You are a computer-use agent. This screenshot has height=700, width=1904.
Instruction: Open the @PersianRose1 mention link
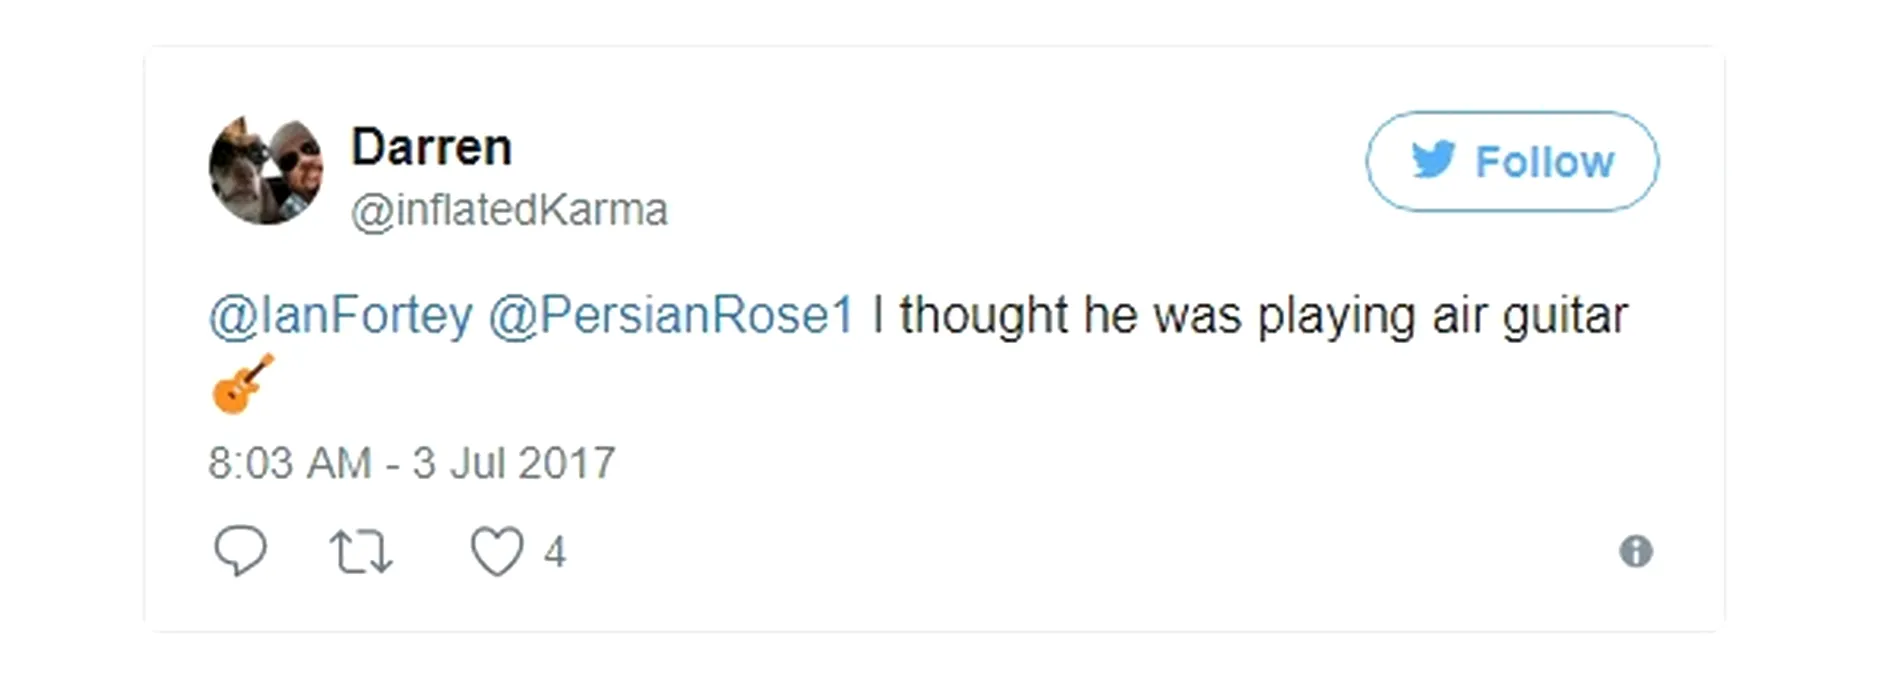click(671, 316)
